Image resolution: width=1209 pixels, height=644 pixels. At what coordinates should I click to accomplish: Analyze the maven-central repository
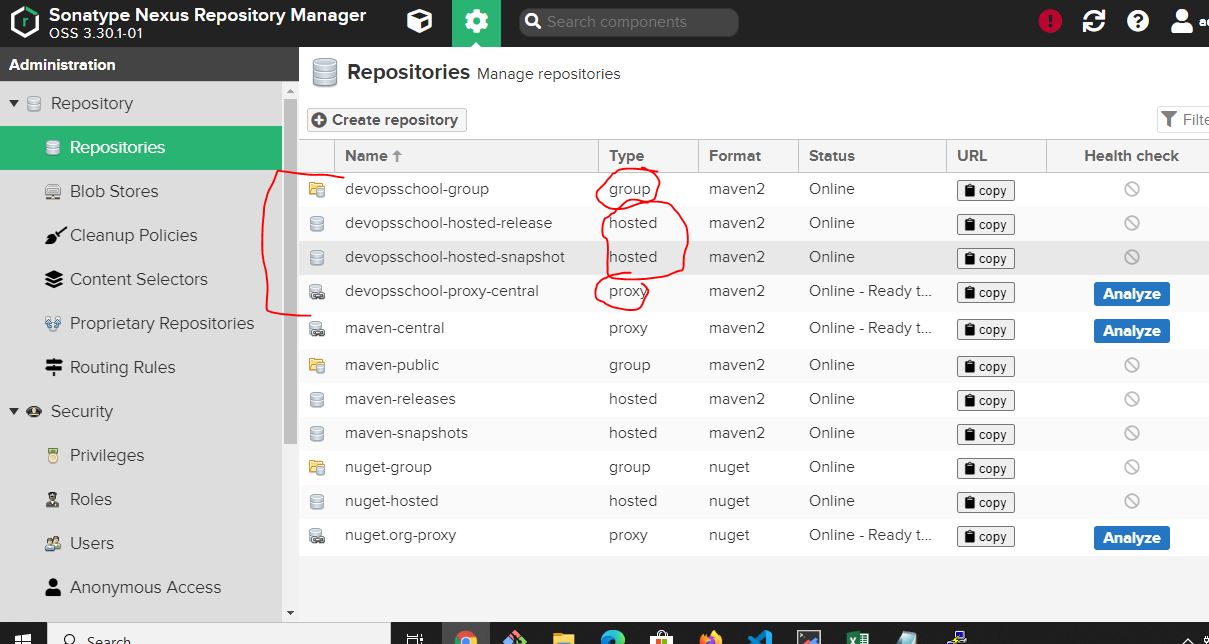point(1132,331)
